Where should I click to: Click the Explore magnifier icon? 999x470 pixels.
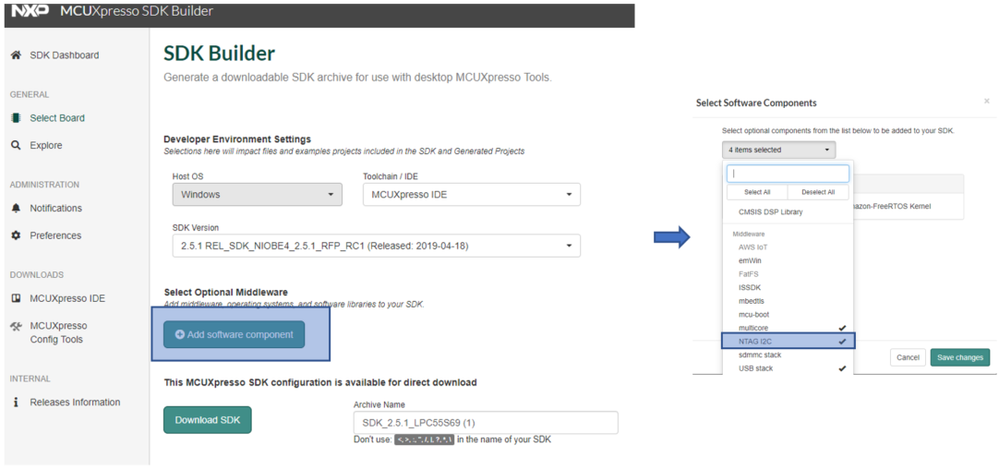click(x=17, y=145)
